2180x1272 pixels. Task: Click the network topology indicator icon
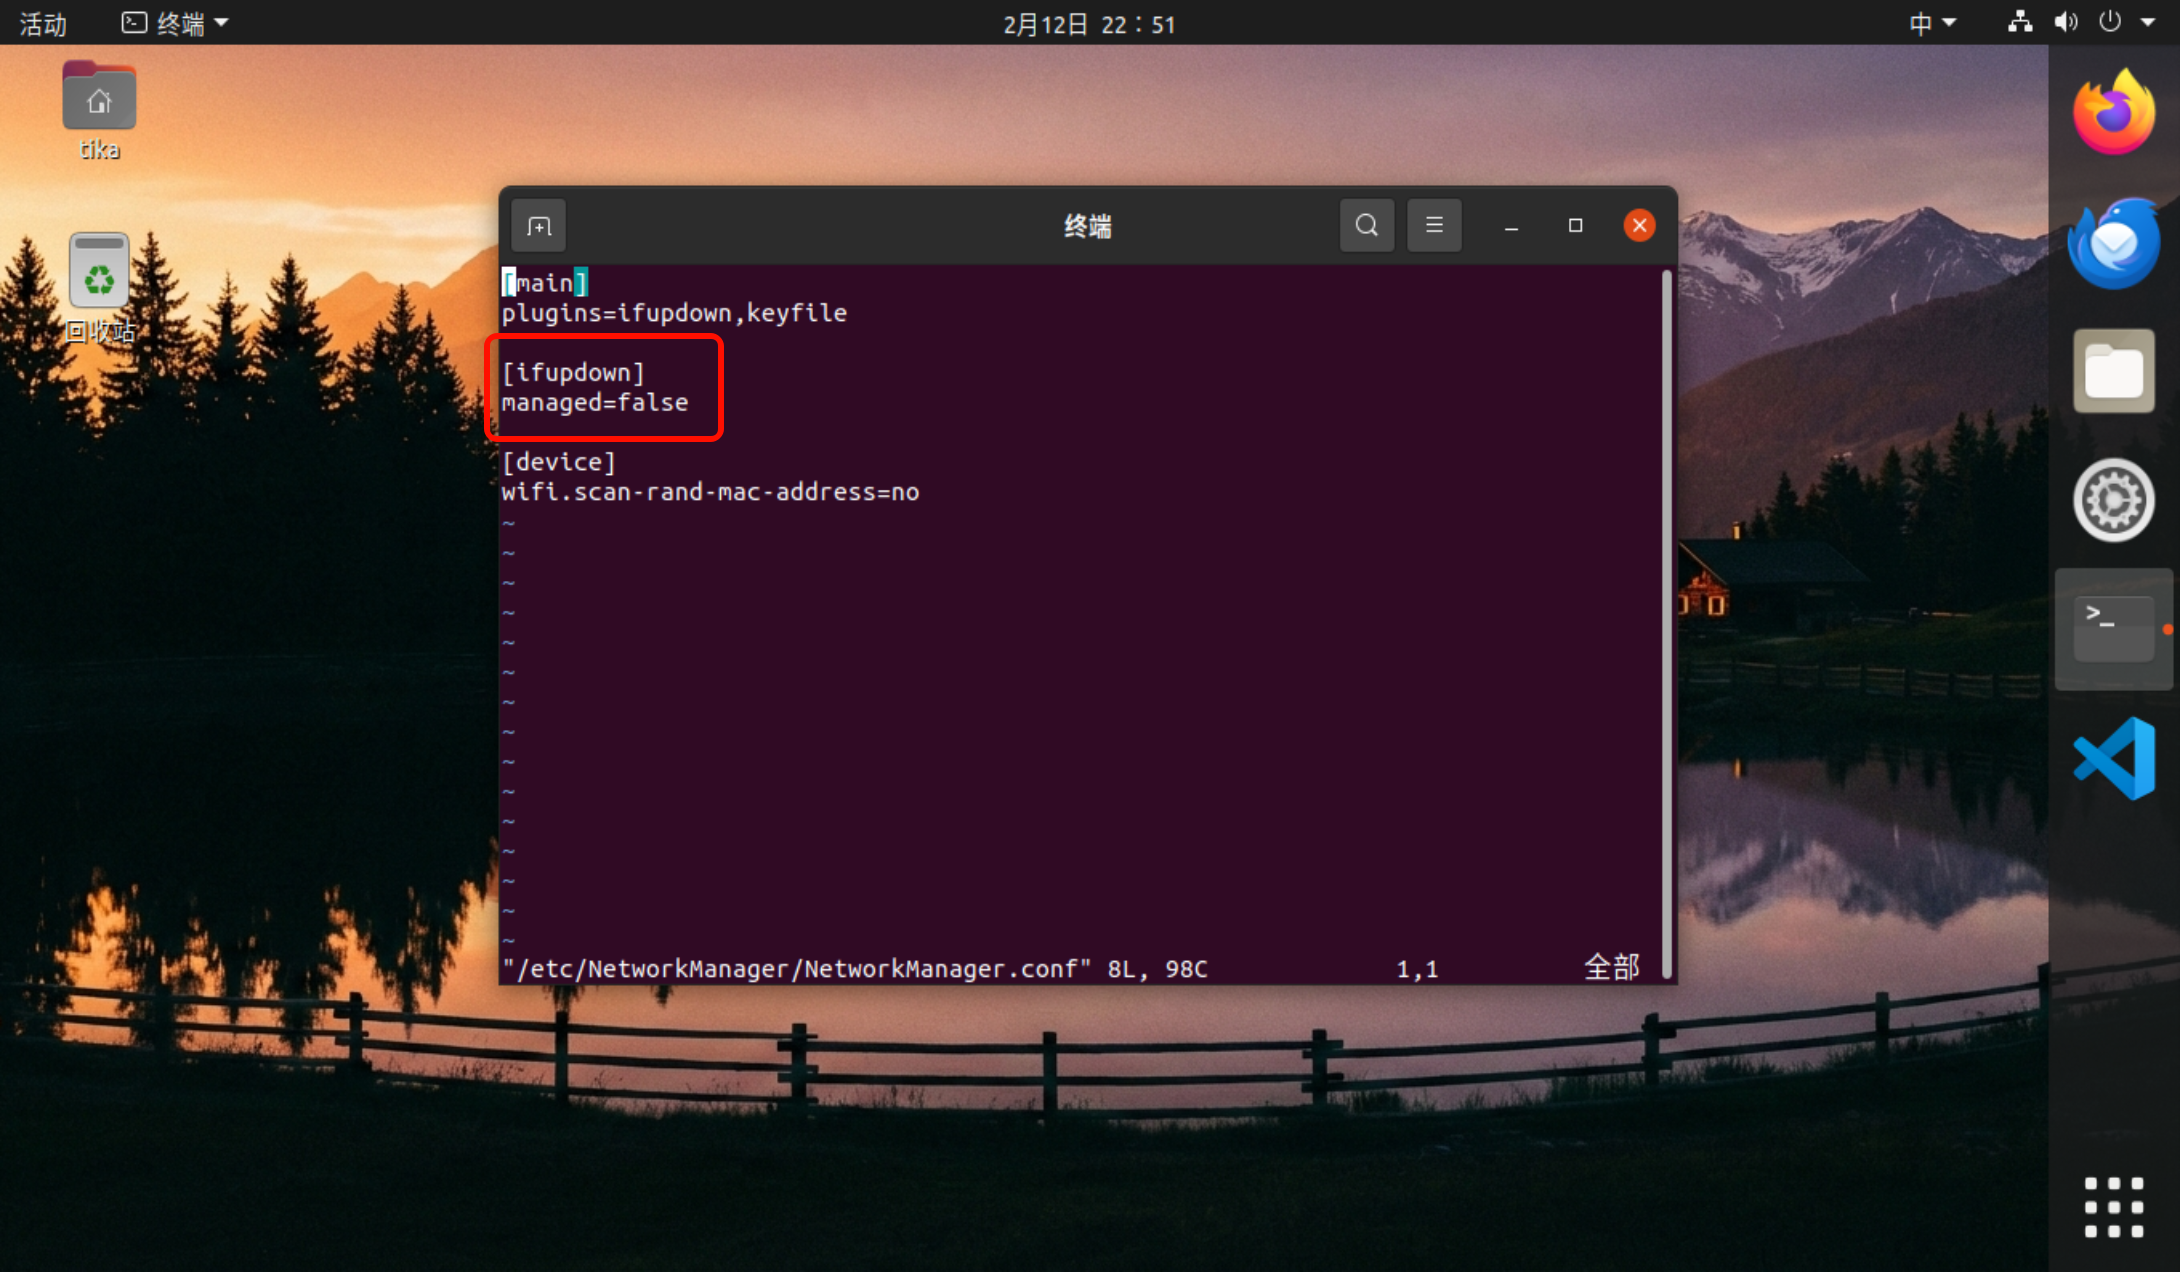coord(2018,22)
